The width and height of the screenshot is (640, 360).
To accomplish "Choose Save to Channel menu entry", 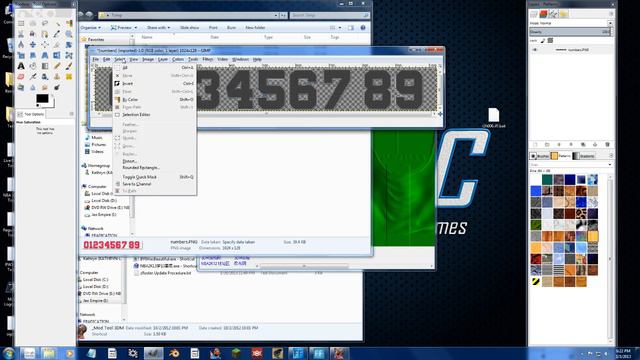I will 154,184.
